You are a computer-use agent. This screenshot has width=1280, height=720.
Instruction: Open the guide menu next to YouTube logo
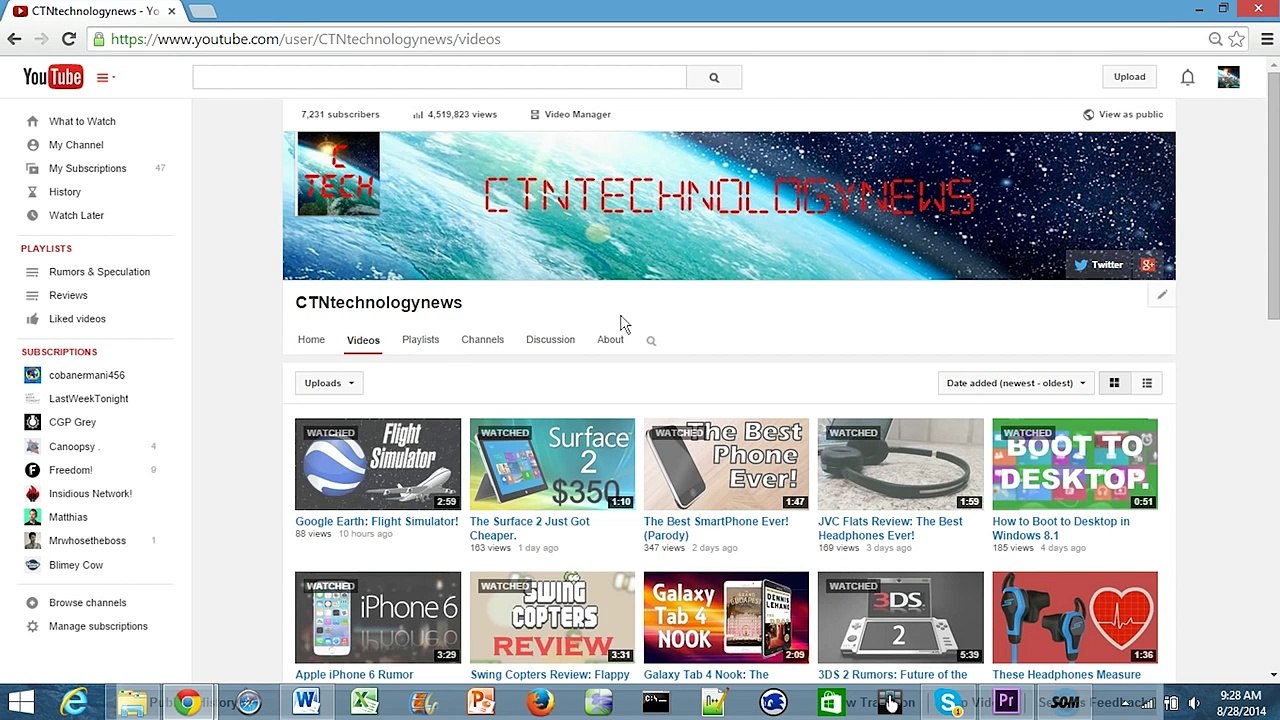[x=105, y=77]
